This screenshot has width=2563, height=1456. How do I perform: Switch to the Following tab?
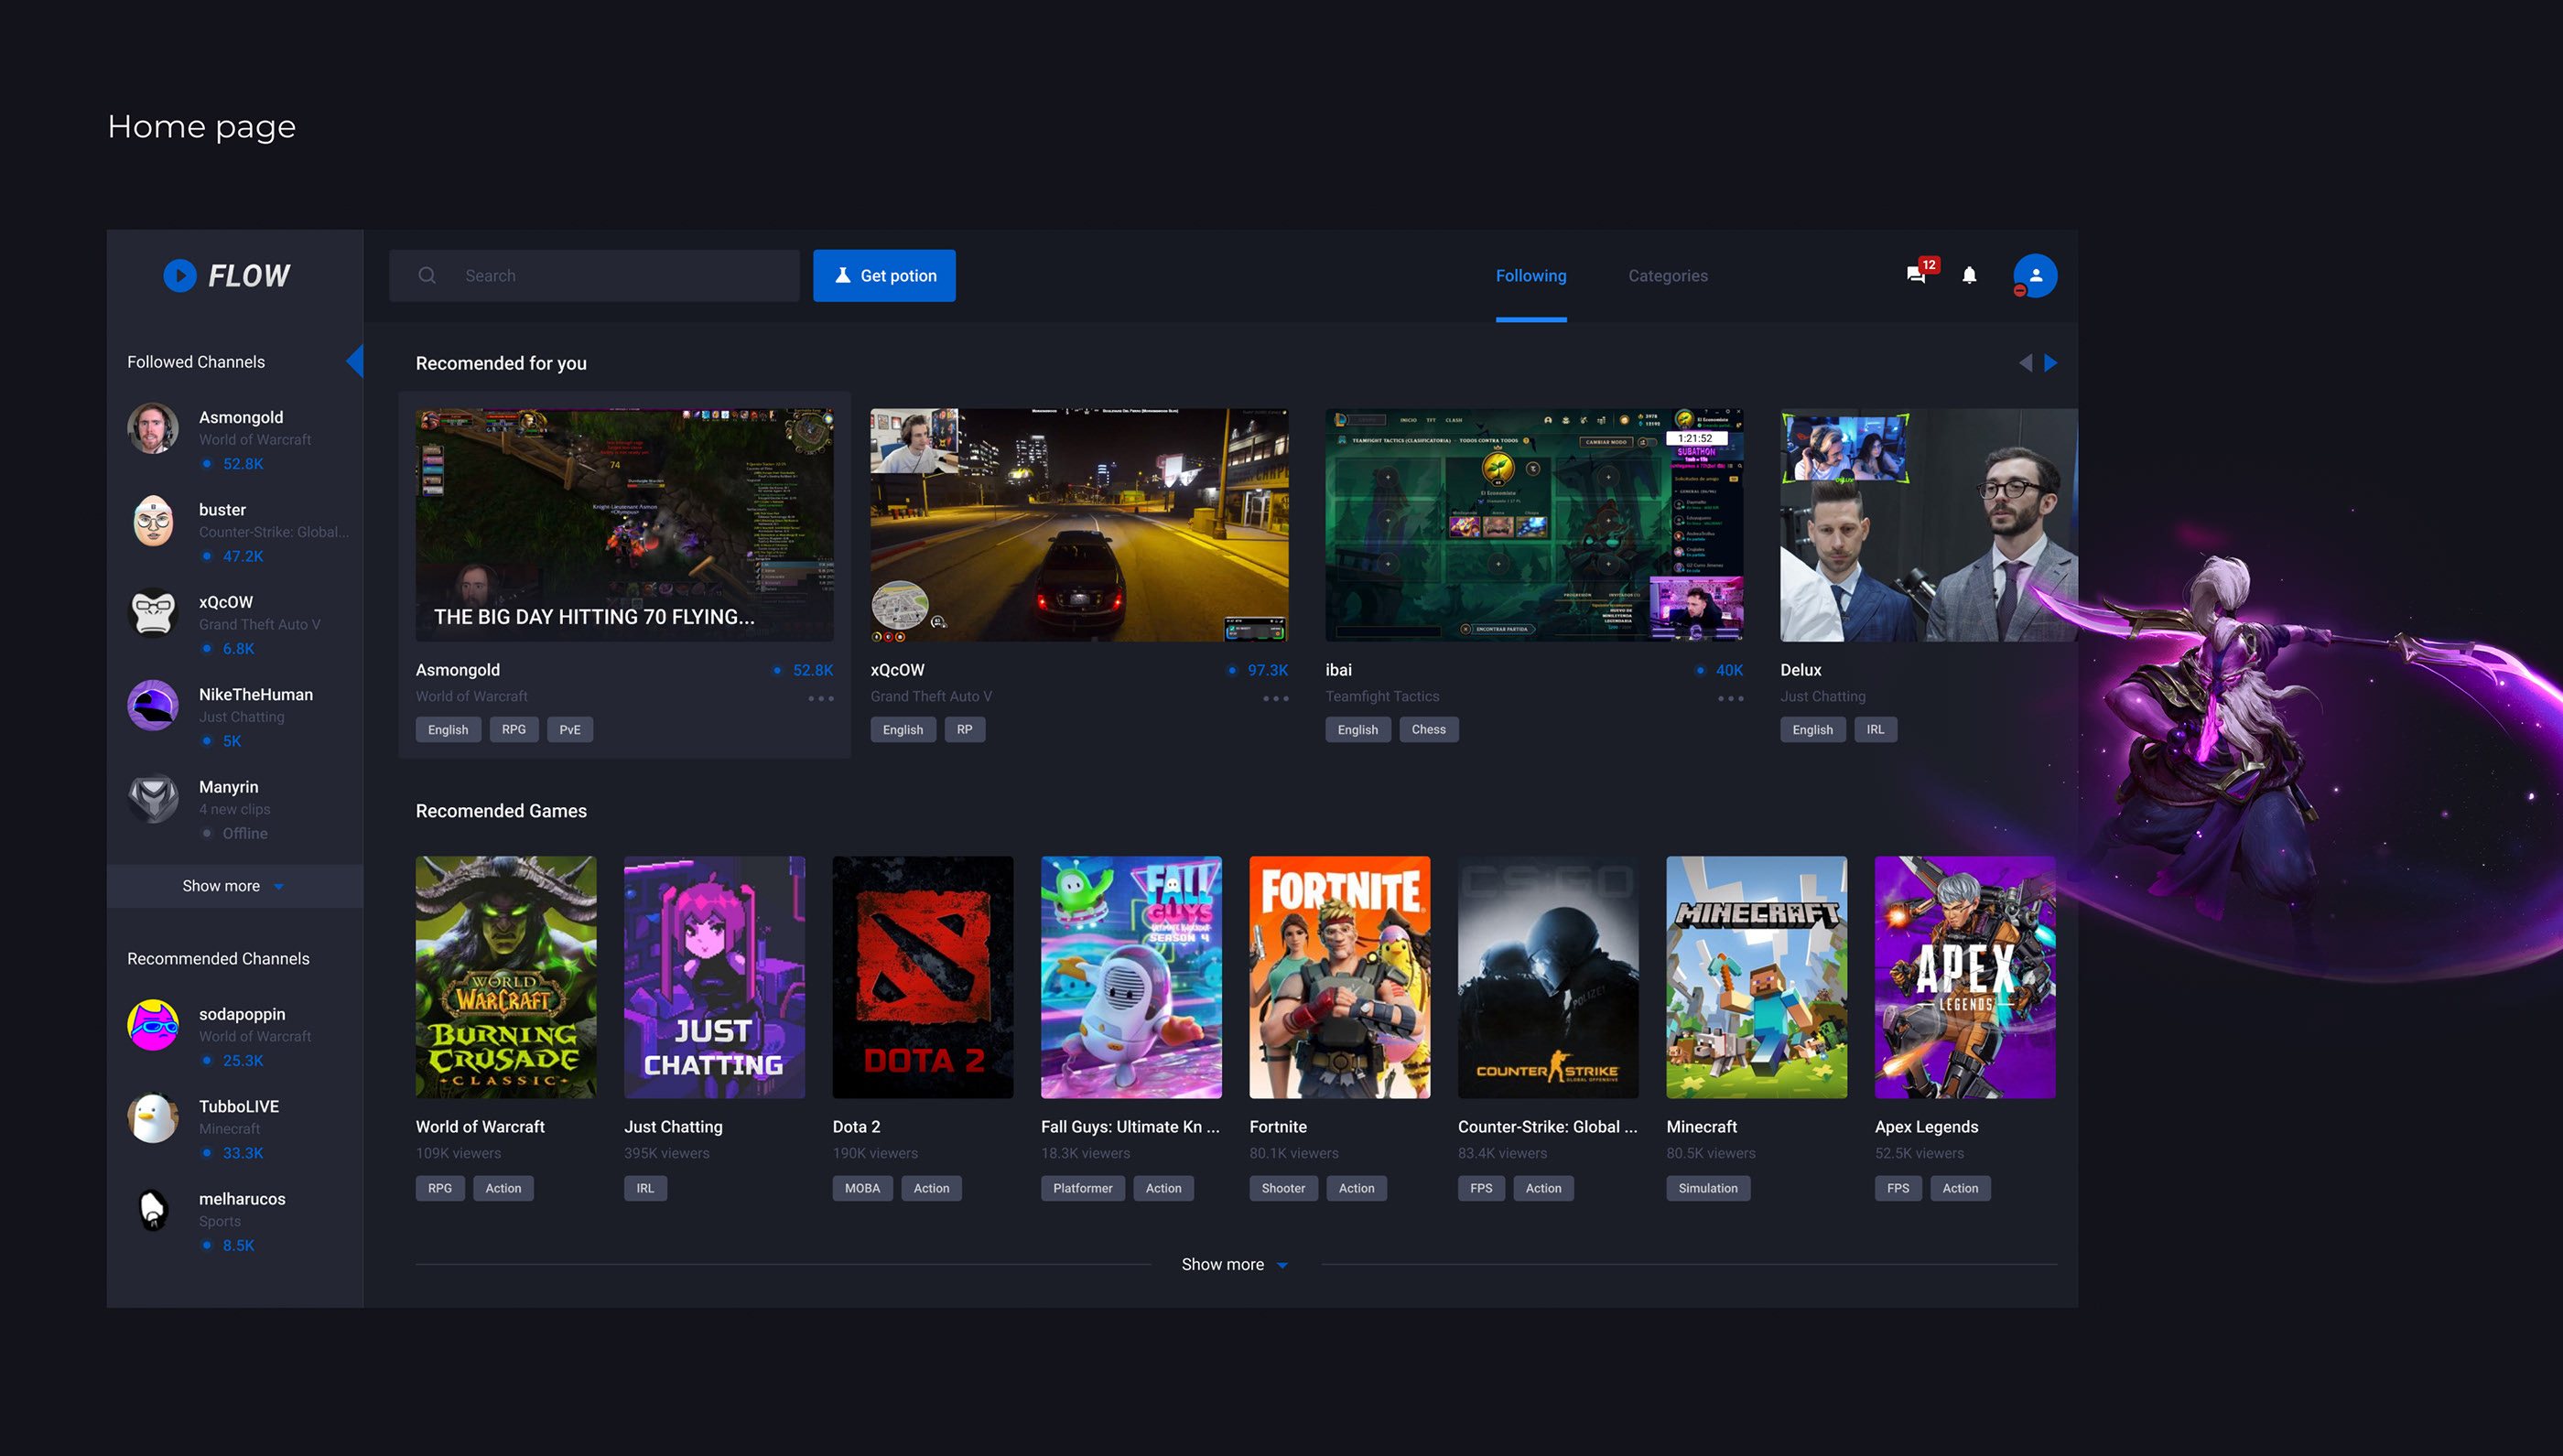(1530, 276)
